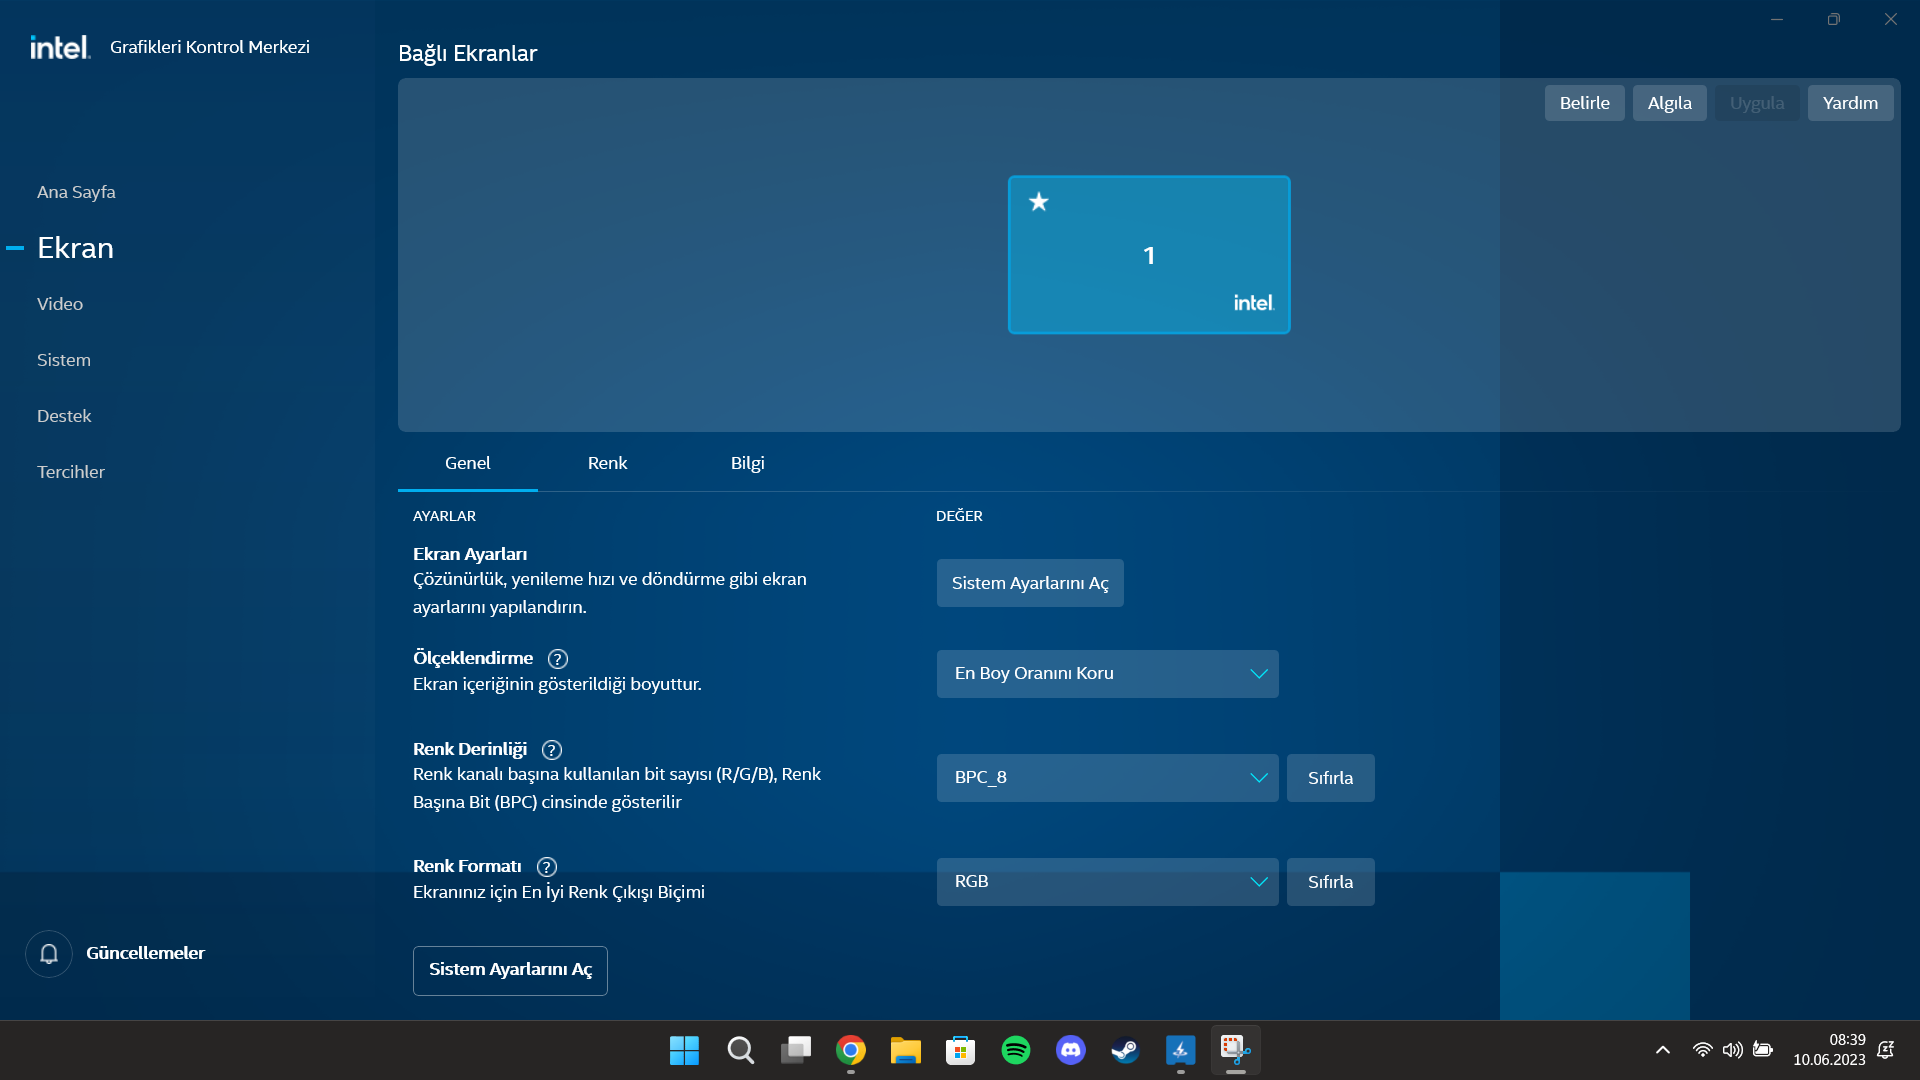The width and height of the screenshot is (1920, 1080).
Task: Open Tercihler in the sidebar
Action: tap(71, 472)
